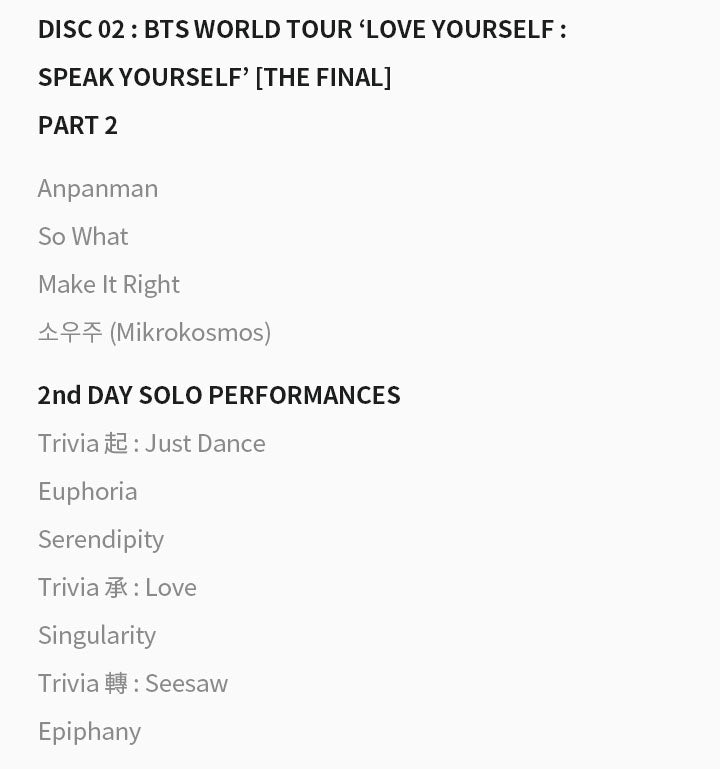720x769 pixels.
Task: Open Trivia 起 : Just Dance track
Action: pyautogui.click(x=152, y=443)
